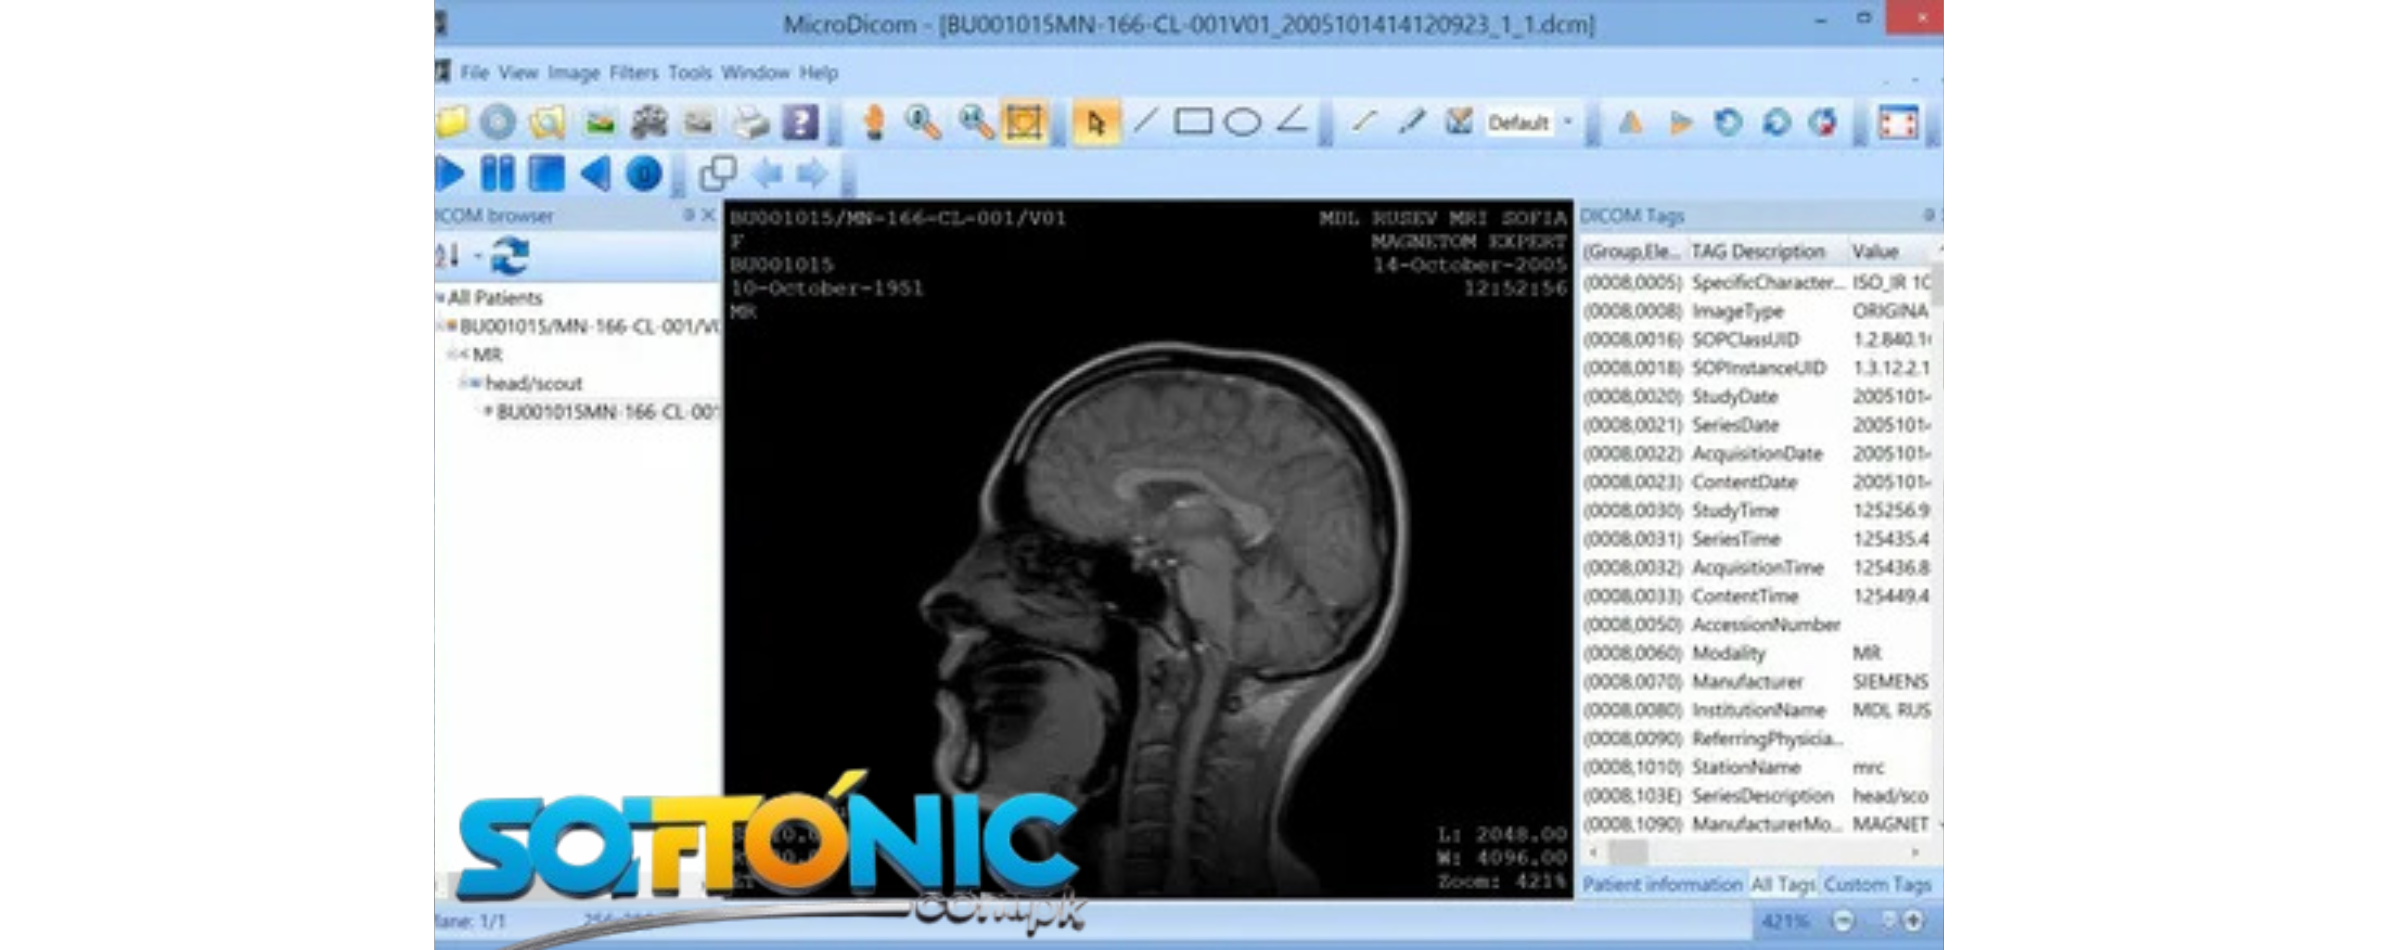Viewport: 2400px width, 950px height.
Task: Go to previous image with left arrow
Action: pos(767,174)
